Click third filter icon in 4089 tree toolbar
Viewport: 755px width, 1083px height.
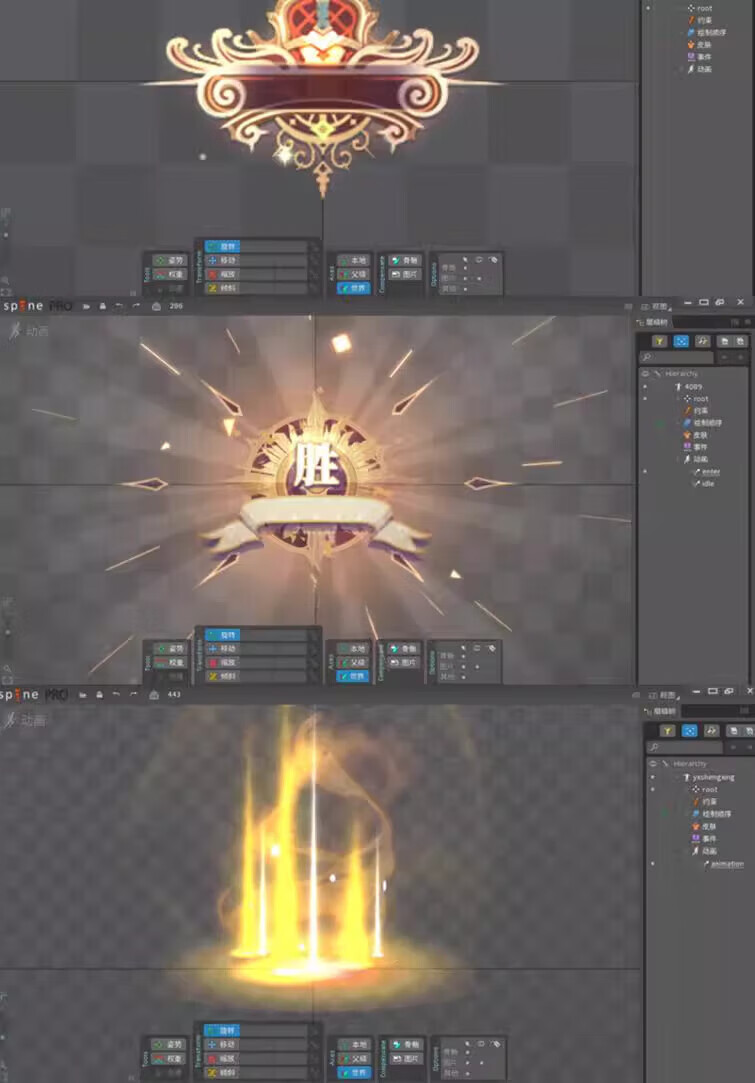pyautogui.click(x=703, y=341)
